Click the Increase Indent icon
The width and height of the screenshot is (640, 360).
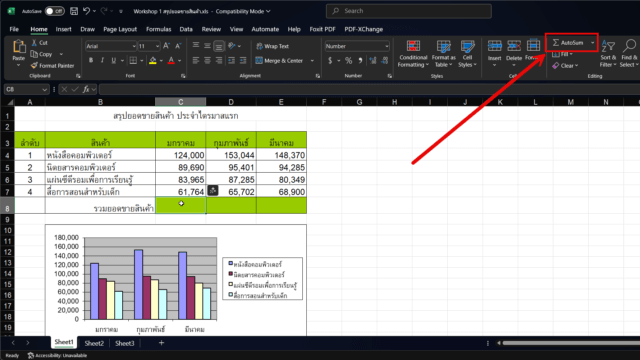[243, 60]
